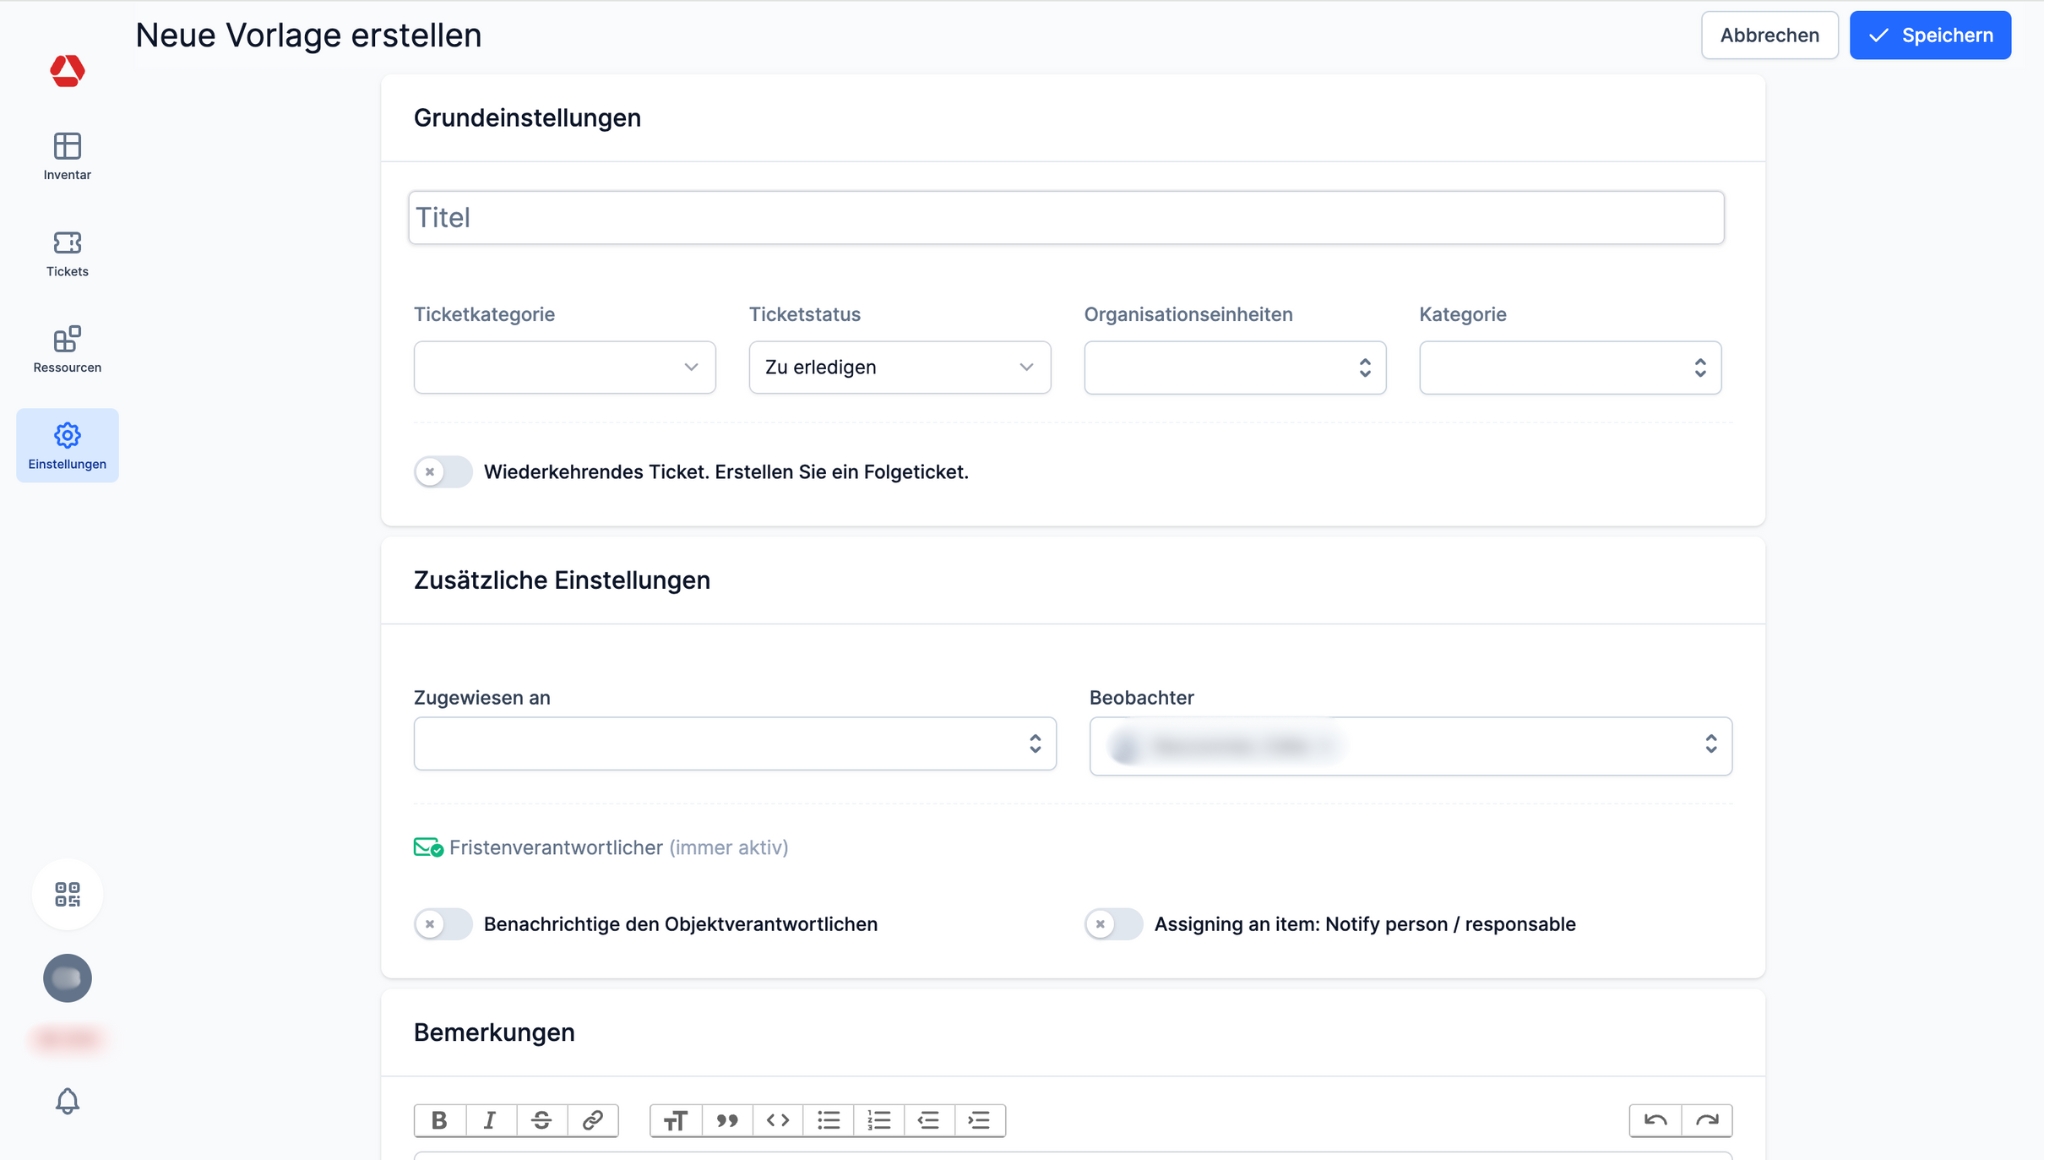The height and width of the screenshot is (1160, 2048).
Task: Apply italic text formatting
Action: [x=490, y=1120]
